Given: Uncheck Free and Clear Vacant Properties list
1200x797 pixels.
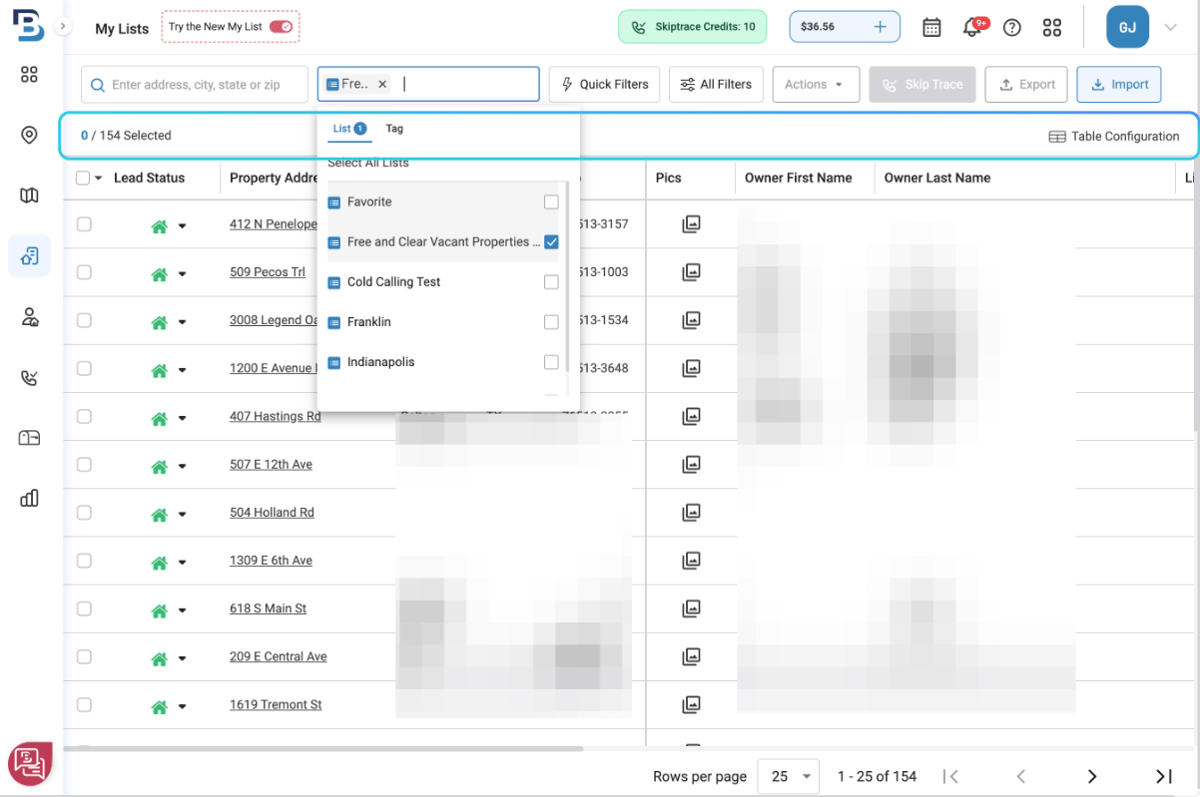Looking at the screenshot, I should [551, 241].
